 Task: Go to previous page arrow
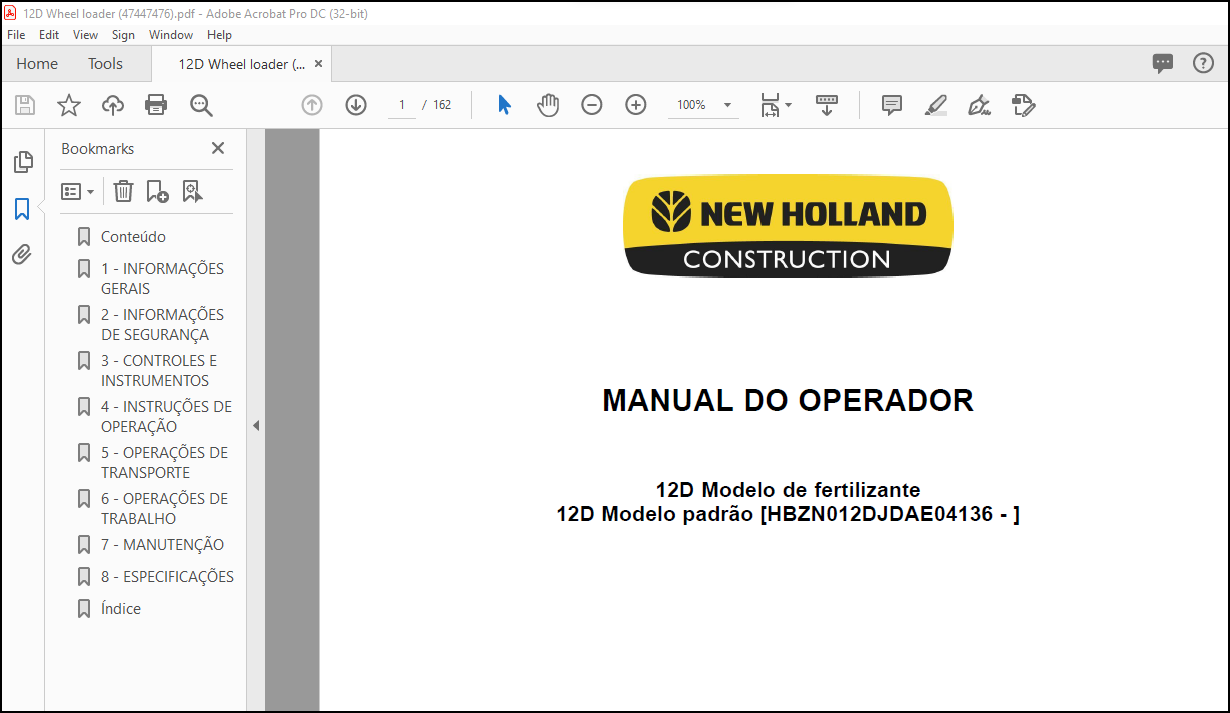[312, 105]
